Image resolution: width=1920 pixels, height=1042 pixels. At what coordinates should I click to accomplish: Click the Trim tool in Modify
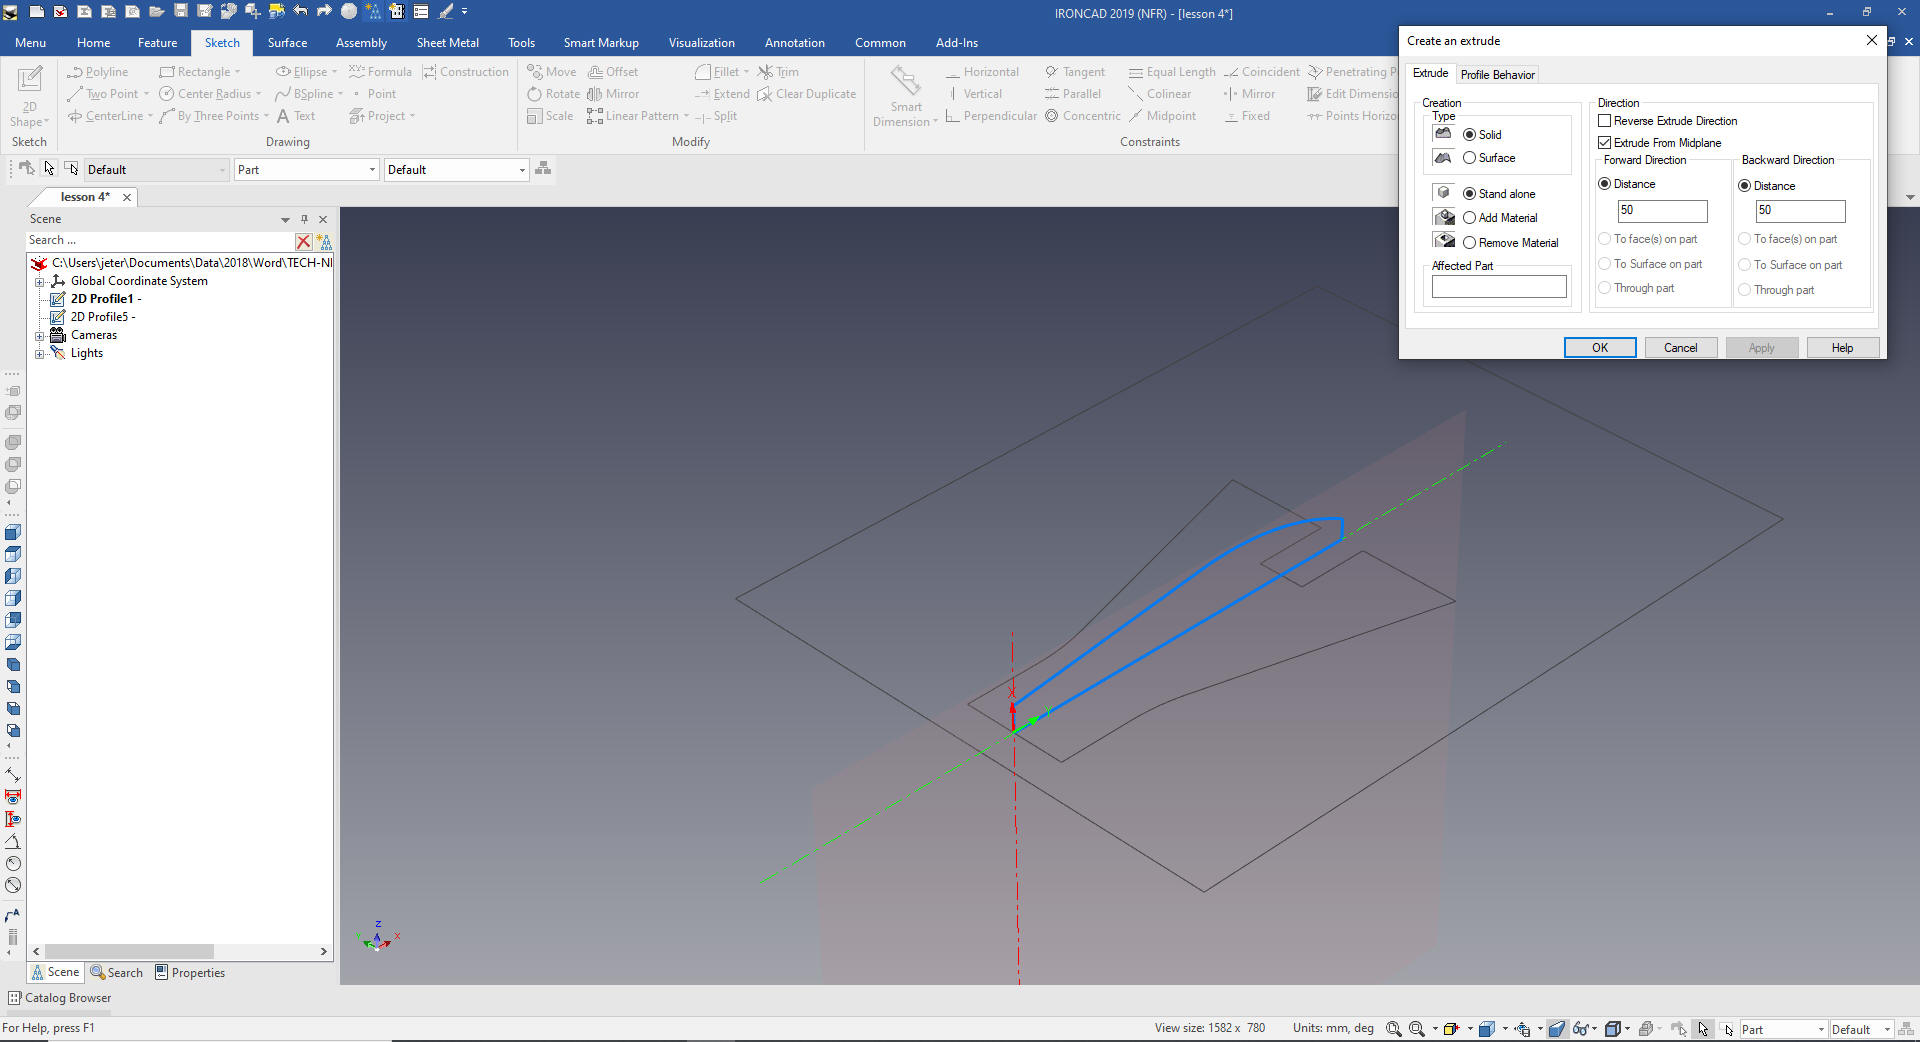pos(778,72)
